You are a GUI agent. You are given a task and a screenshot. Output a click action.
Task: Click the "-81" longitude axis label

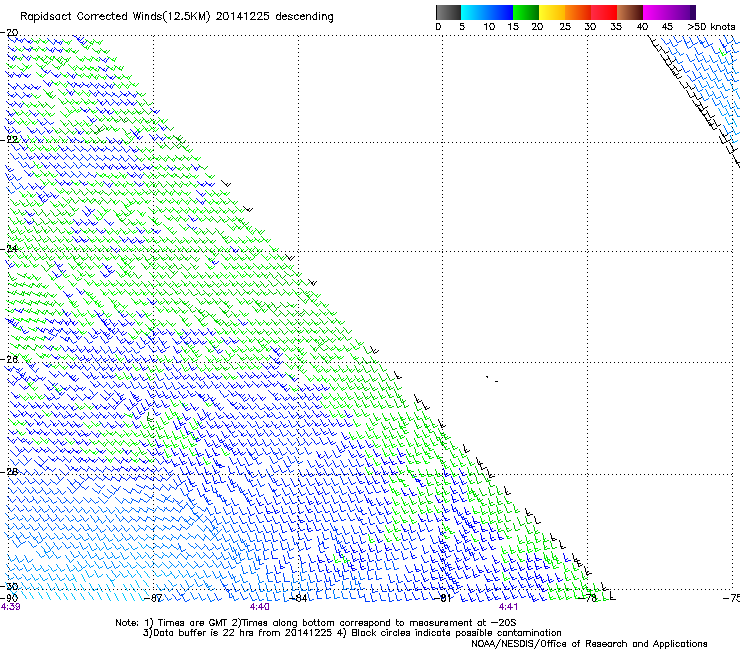tap(442, 598)
